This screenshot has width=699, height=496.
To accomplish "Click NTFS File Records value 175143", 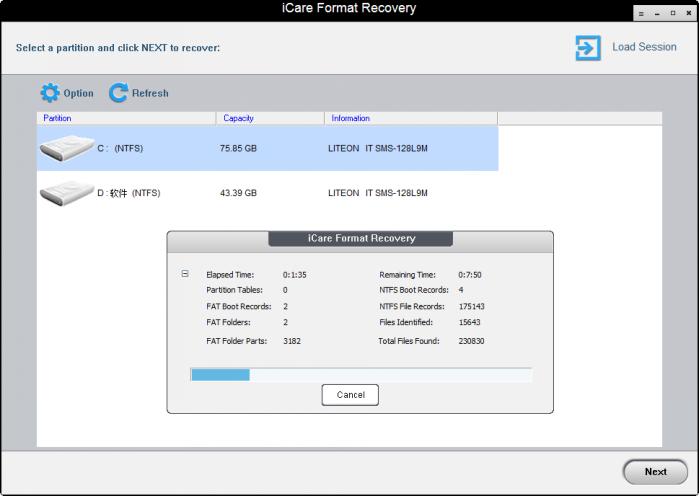I will 472,307.
